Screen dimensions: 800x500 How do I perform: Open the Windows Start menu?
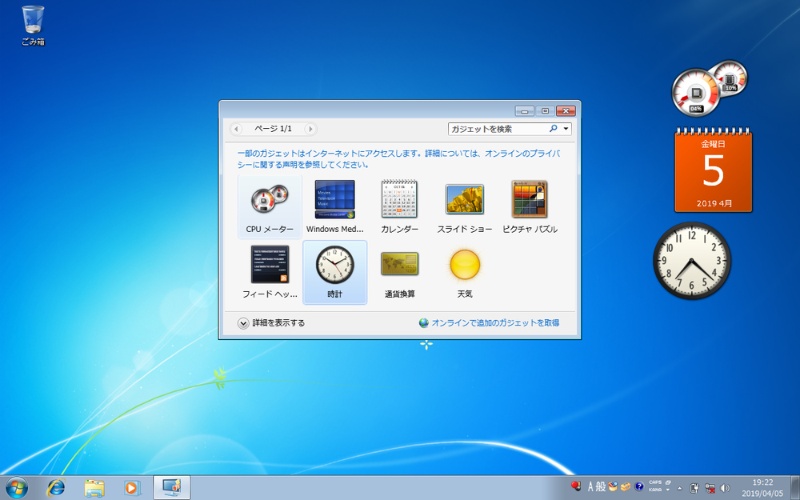click(x=17, y=487)
